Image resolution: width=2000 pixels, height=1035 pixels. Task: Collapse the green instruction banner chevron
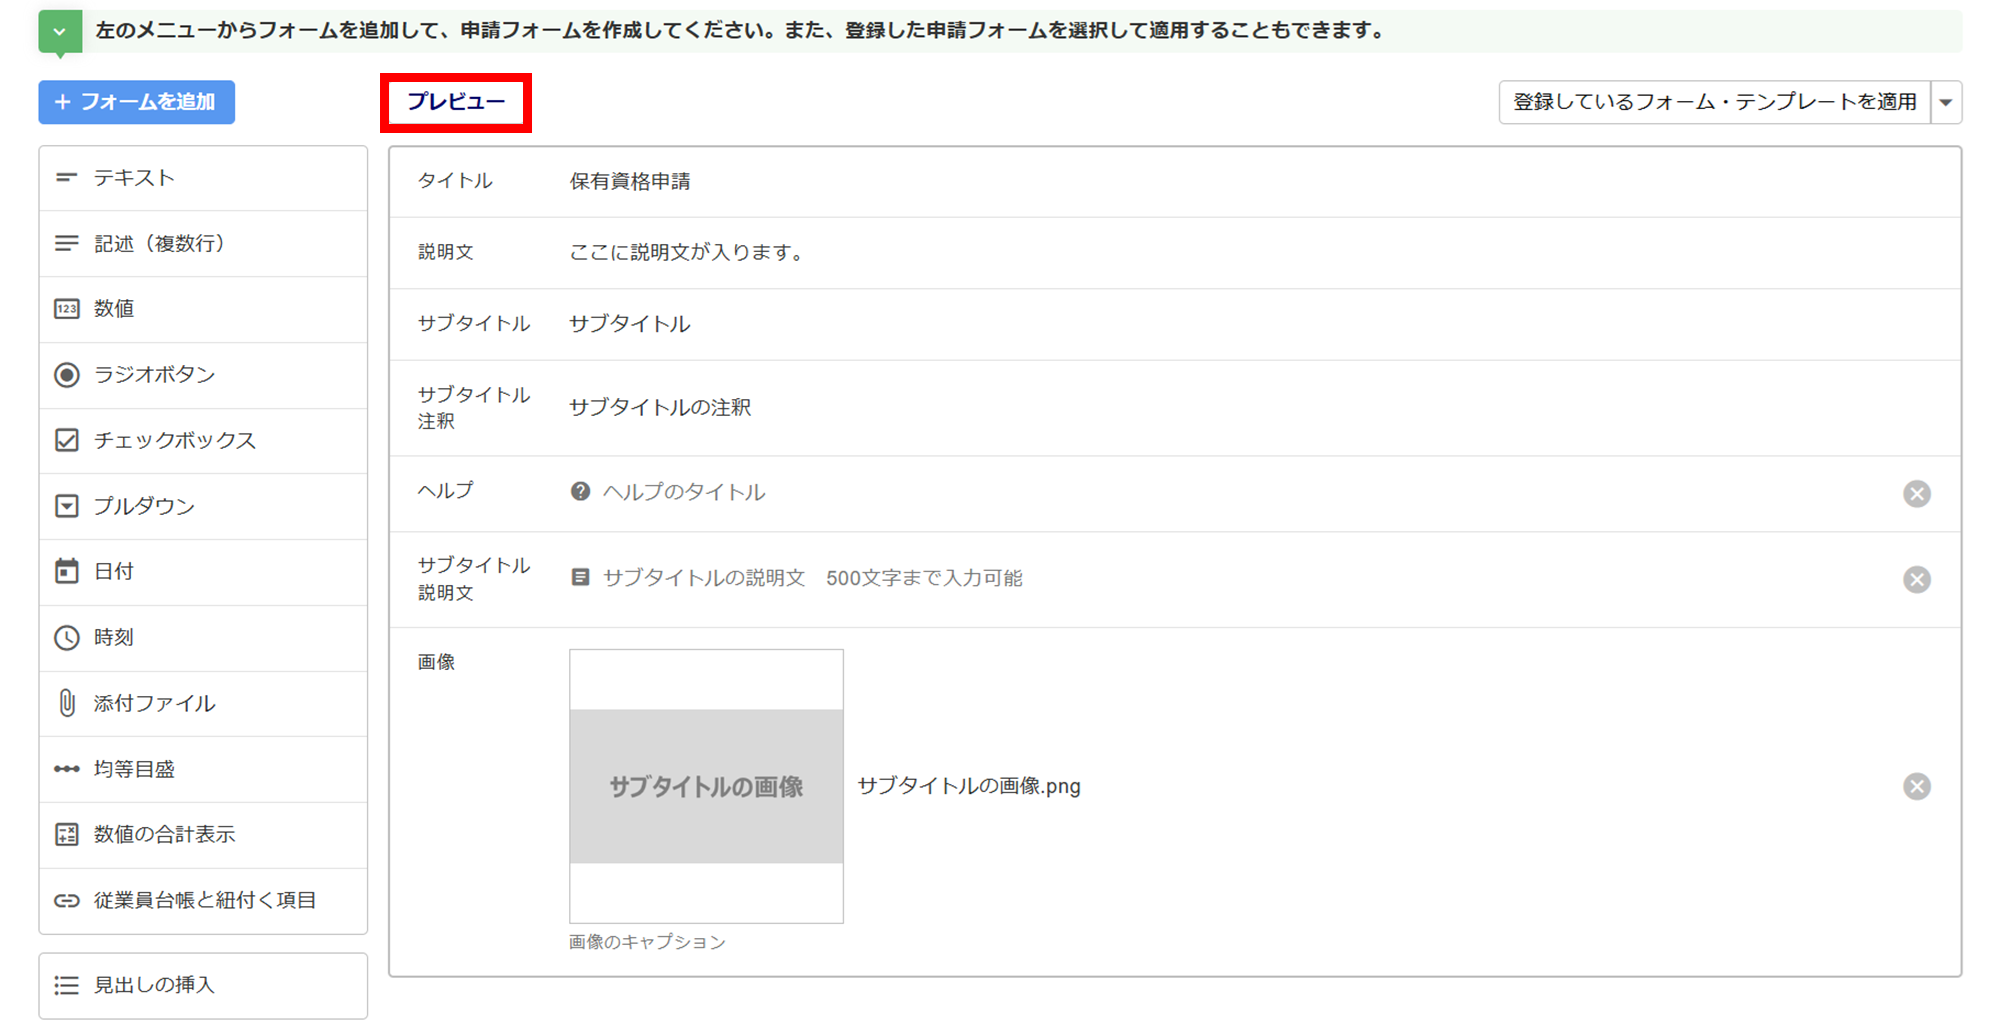point(60,32)
